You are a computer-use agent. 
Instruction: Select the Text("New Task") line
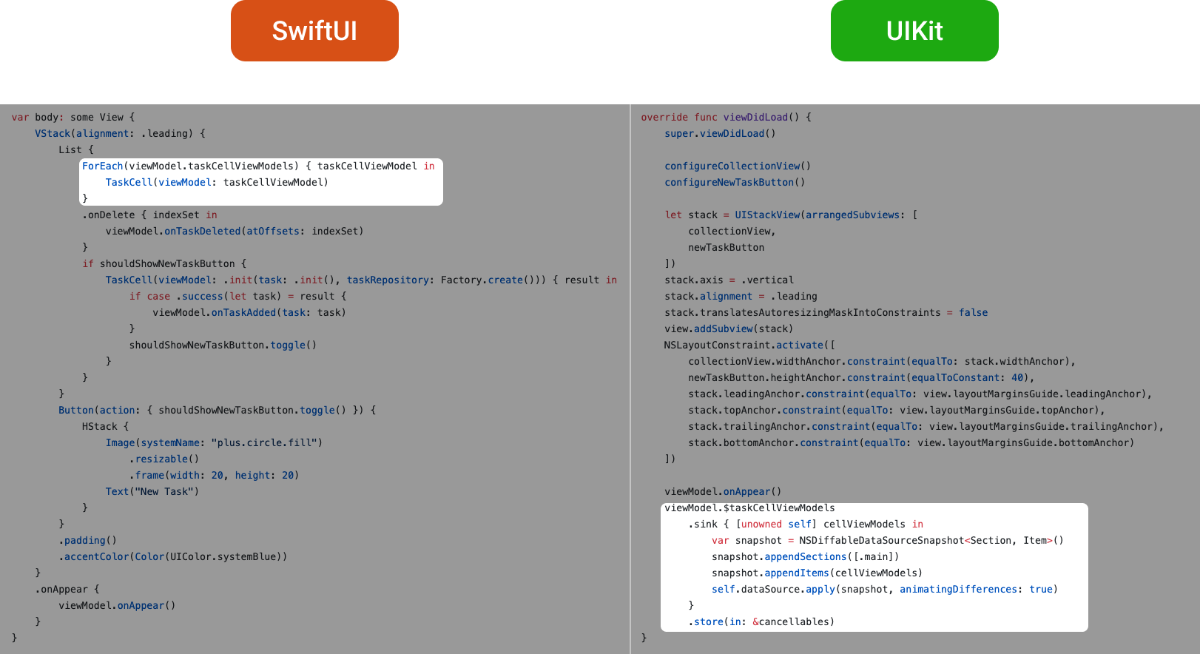coord(153,491)
